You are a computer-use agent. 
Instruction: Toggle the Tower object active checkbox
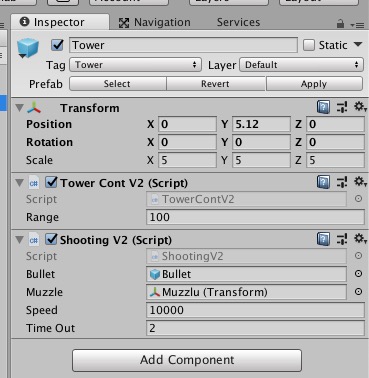point(57,45)
